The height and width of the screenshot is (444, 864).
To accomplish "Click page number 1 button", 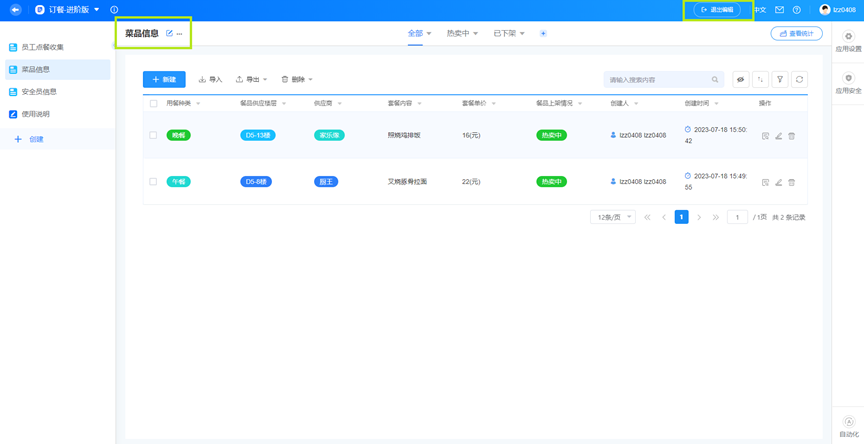I will (x=682, y=217).
